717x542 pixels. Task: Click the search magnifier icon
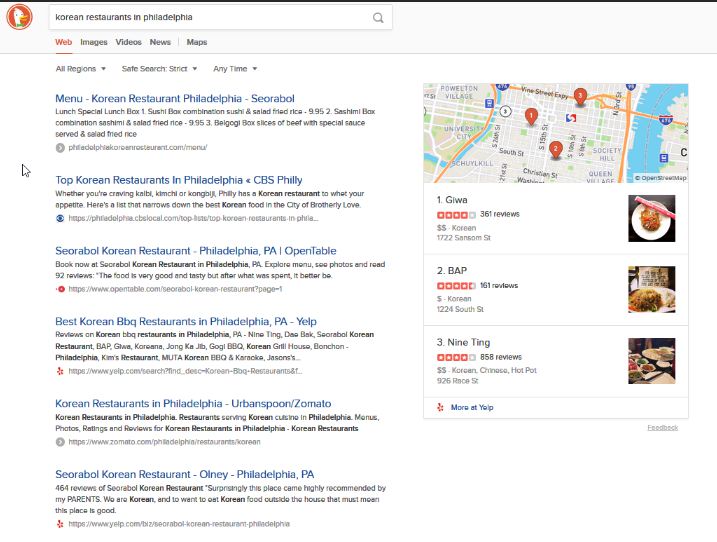click(x=378, y=17)
